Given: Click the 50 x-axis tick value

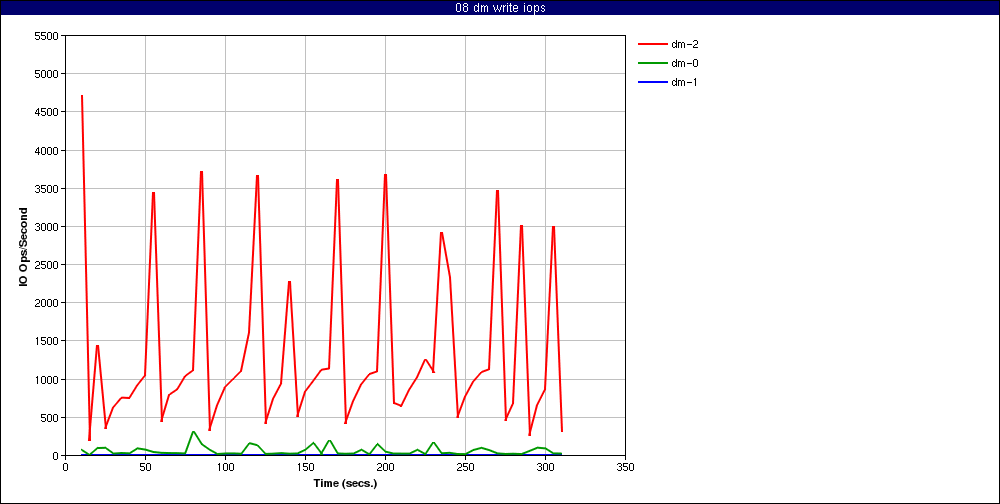Looking at the screenshot, I should pyautogui.click(x=145, y=466).
